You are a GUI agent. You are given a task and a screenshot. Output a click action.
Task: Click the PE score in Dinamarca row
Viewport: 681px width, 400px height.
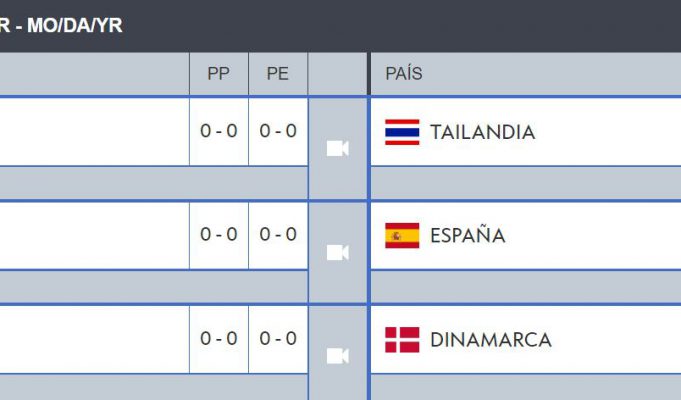click(x=278, y=338)
